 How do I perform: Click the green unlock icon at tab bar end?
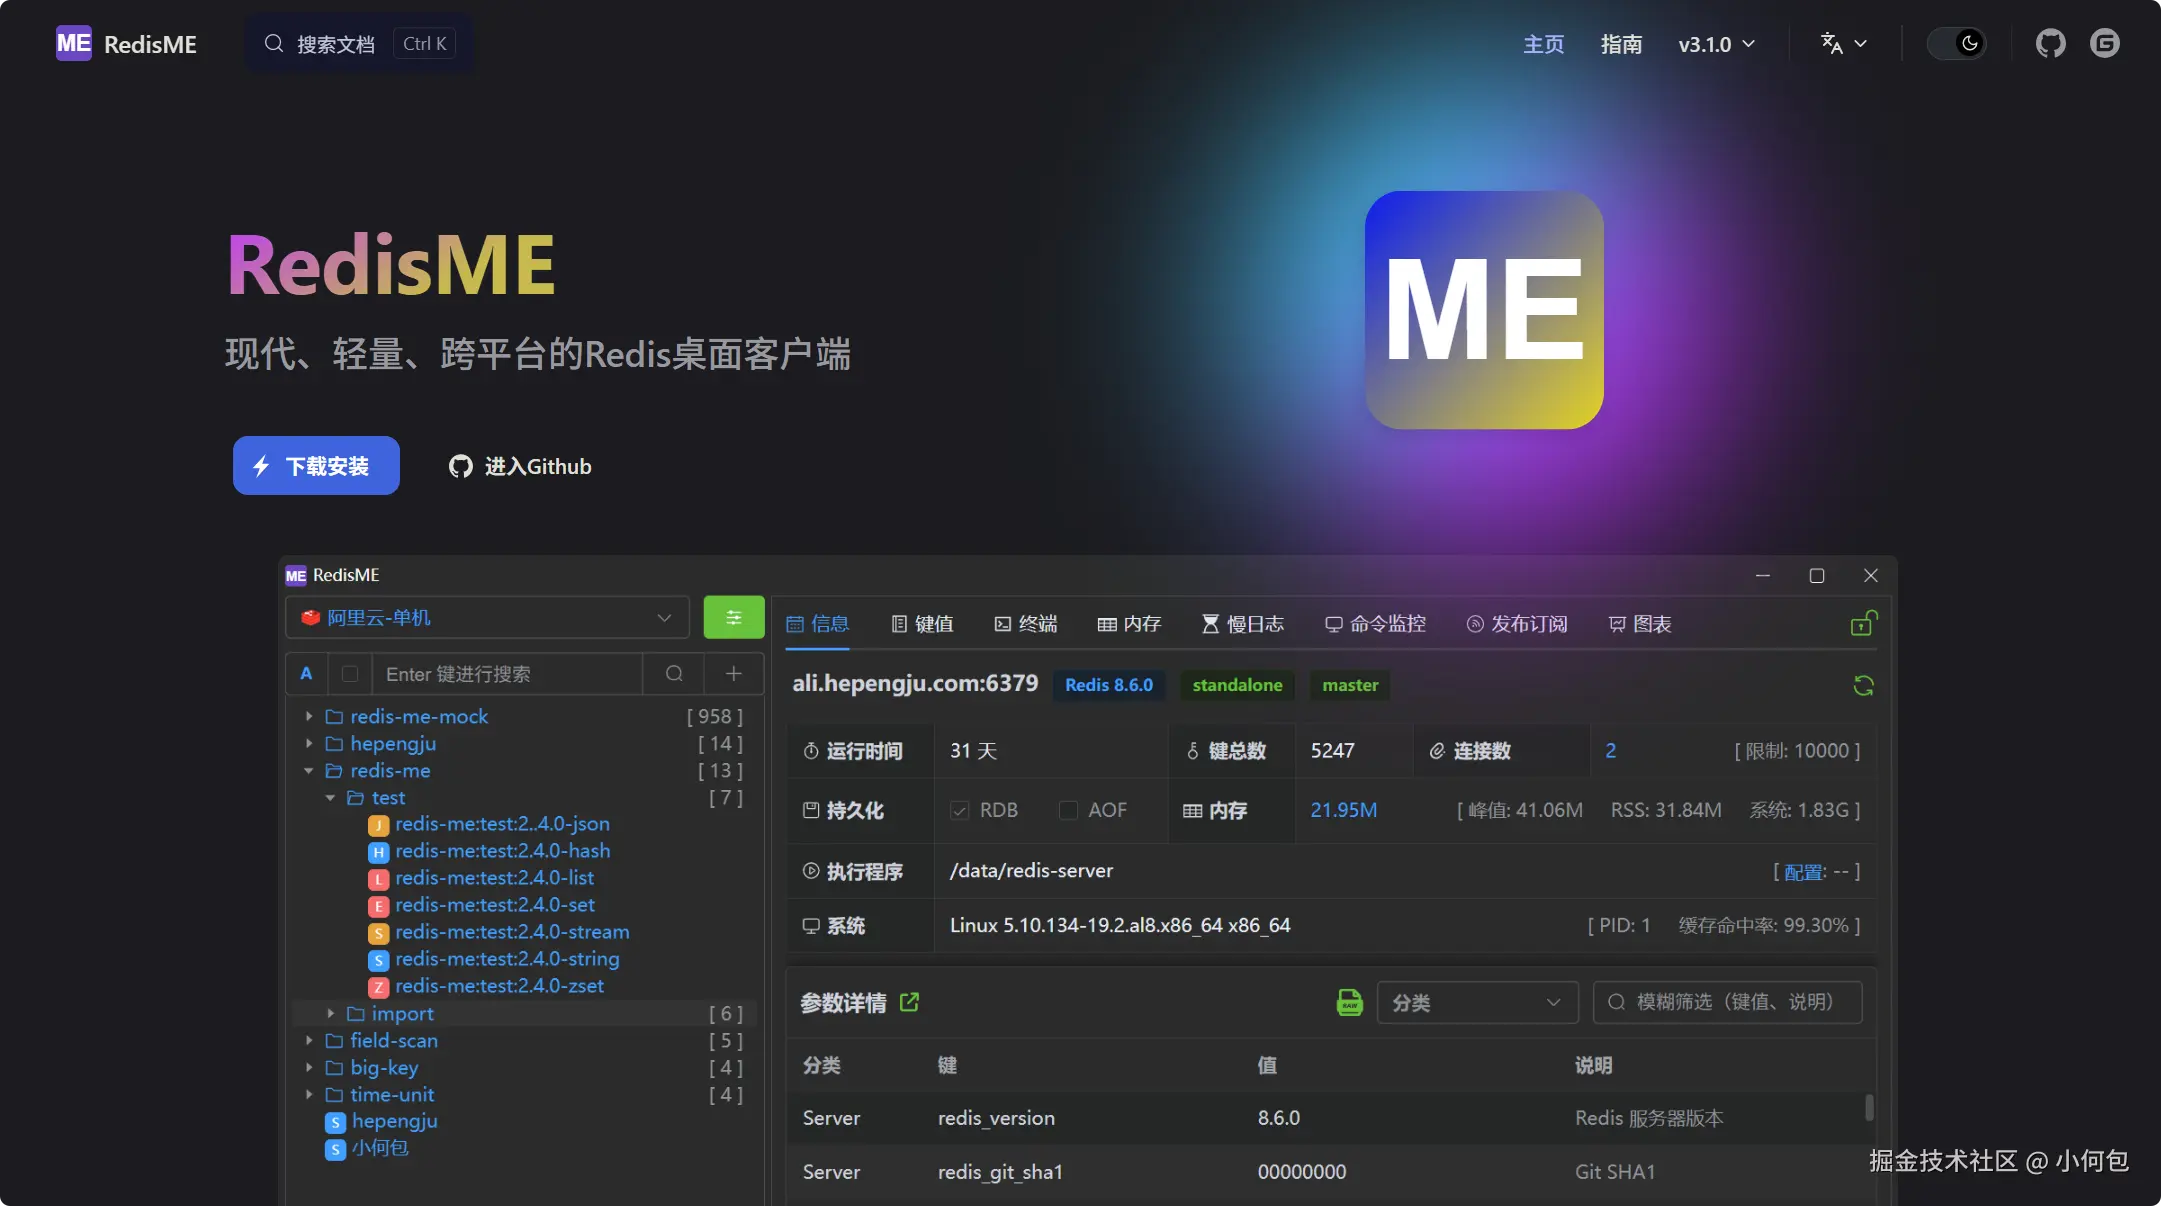click(1863, 623)
